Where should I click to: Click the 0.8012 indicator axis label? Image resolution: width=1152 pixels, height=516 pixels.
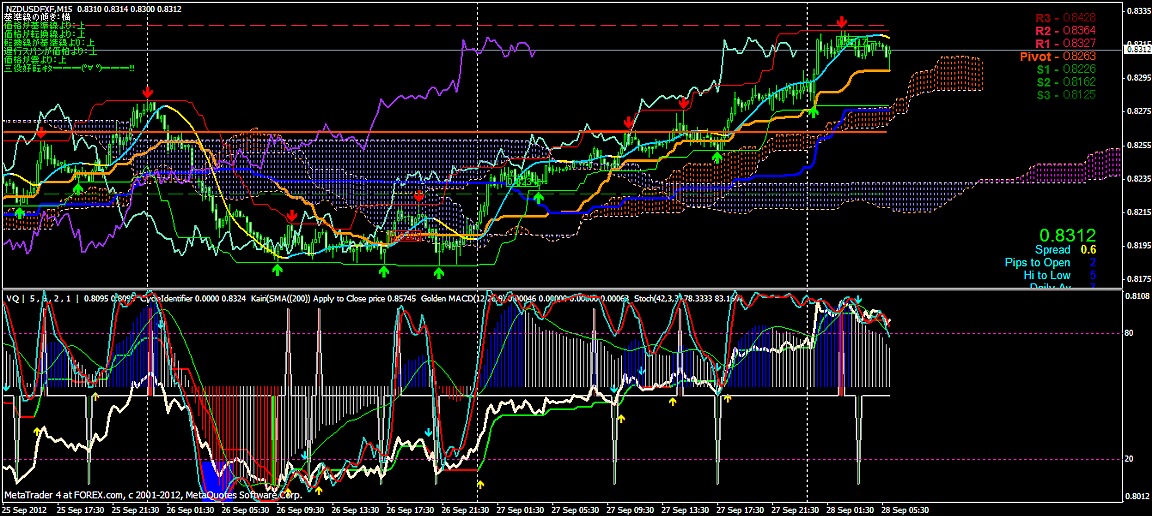pyautogui.click(x=1139, y=496)
